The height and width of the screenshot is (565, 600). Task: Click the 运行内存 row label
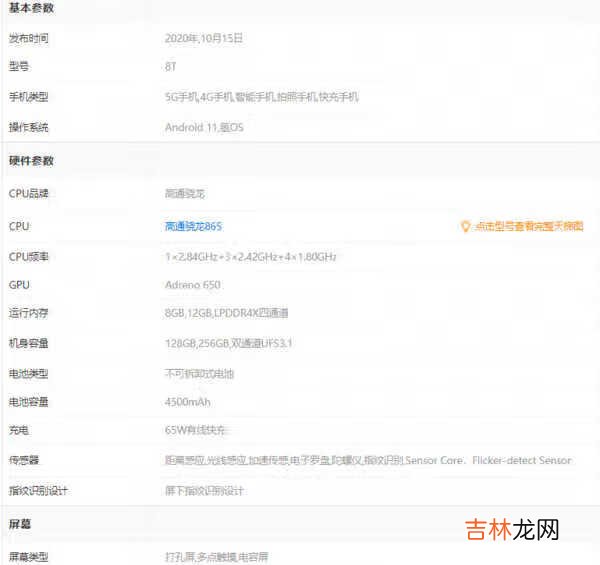click(x=29, y=313)
